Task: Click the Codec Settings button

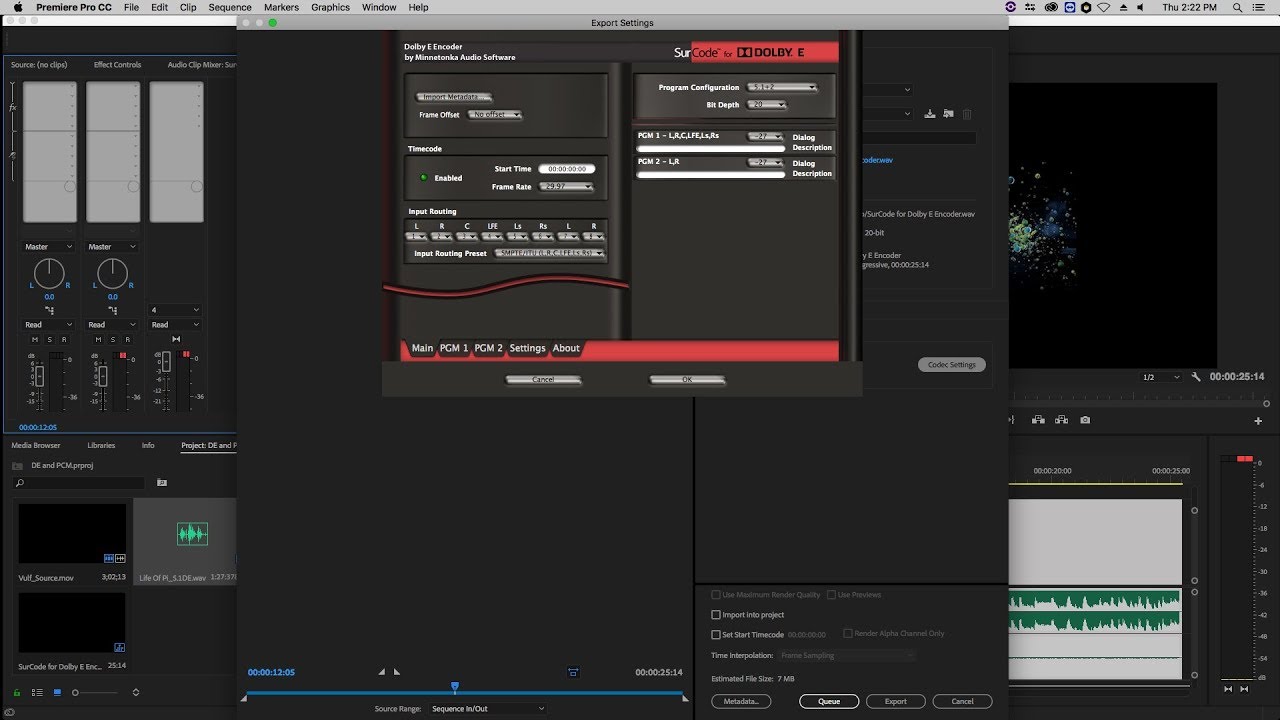Action: coord(951,365)
